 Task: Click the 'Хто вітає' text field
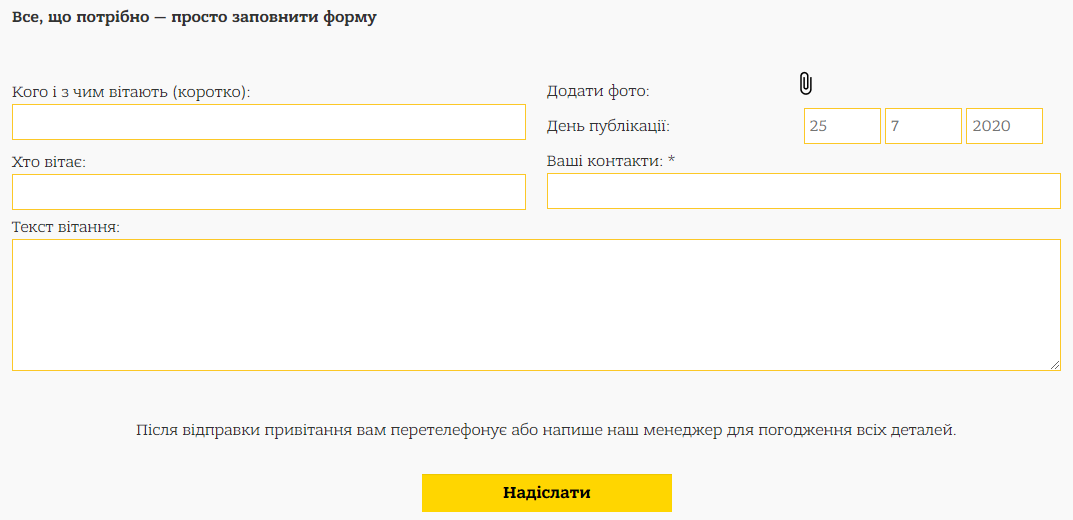(269, 192)
